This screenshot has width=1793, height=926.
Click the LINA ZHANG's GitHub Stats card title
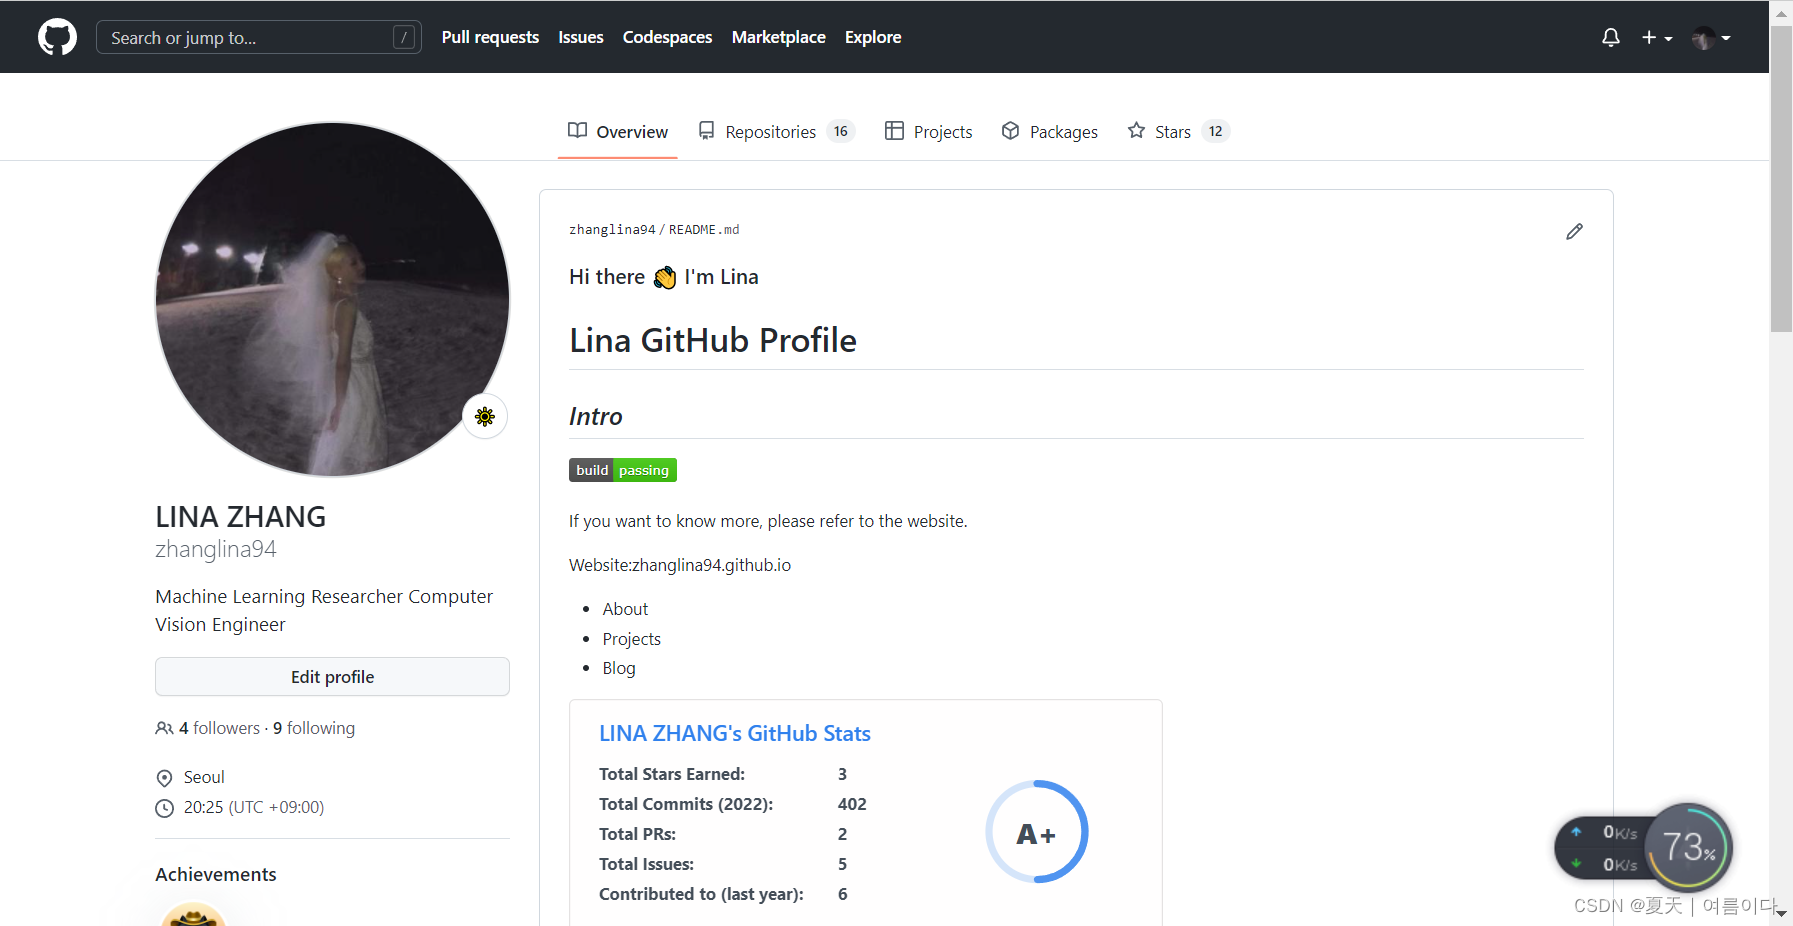pyautogui.click(x=735, y=733)
